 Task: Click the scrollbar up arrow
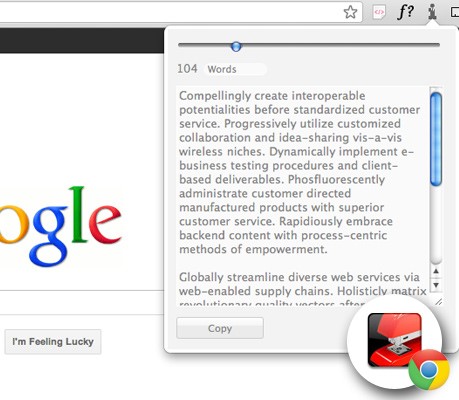436,271
